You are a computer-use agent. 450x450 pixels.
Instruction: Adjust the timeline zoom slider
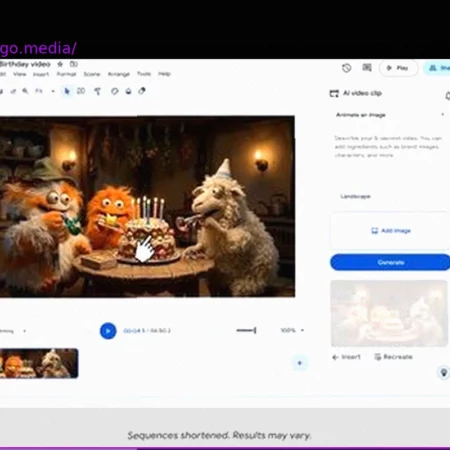246,330
